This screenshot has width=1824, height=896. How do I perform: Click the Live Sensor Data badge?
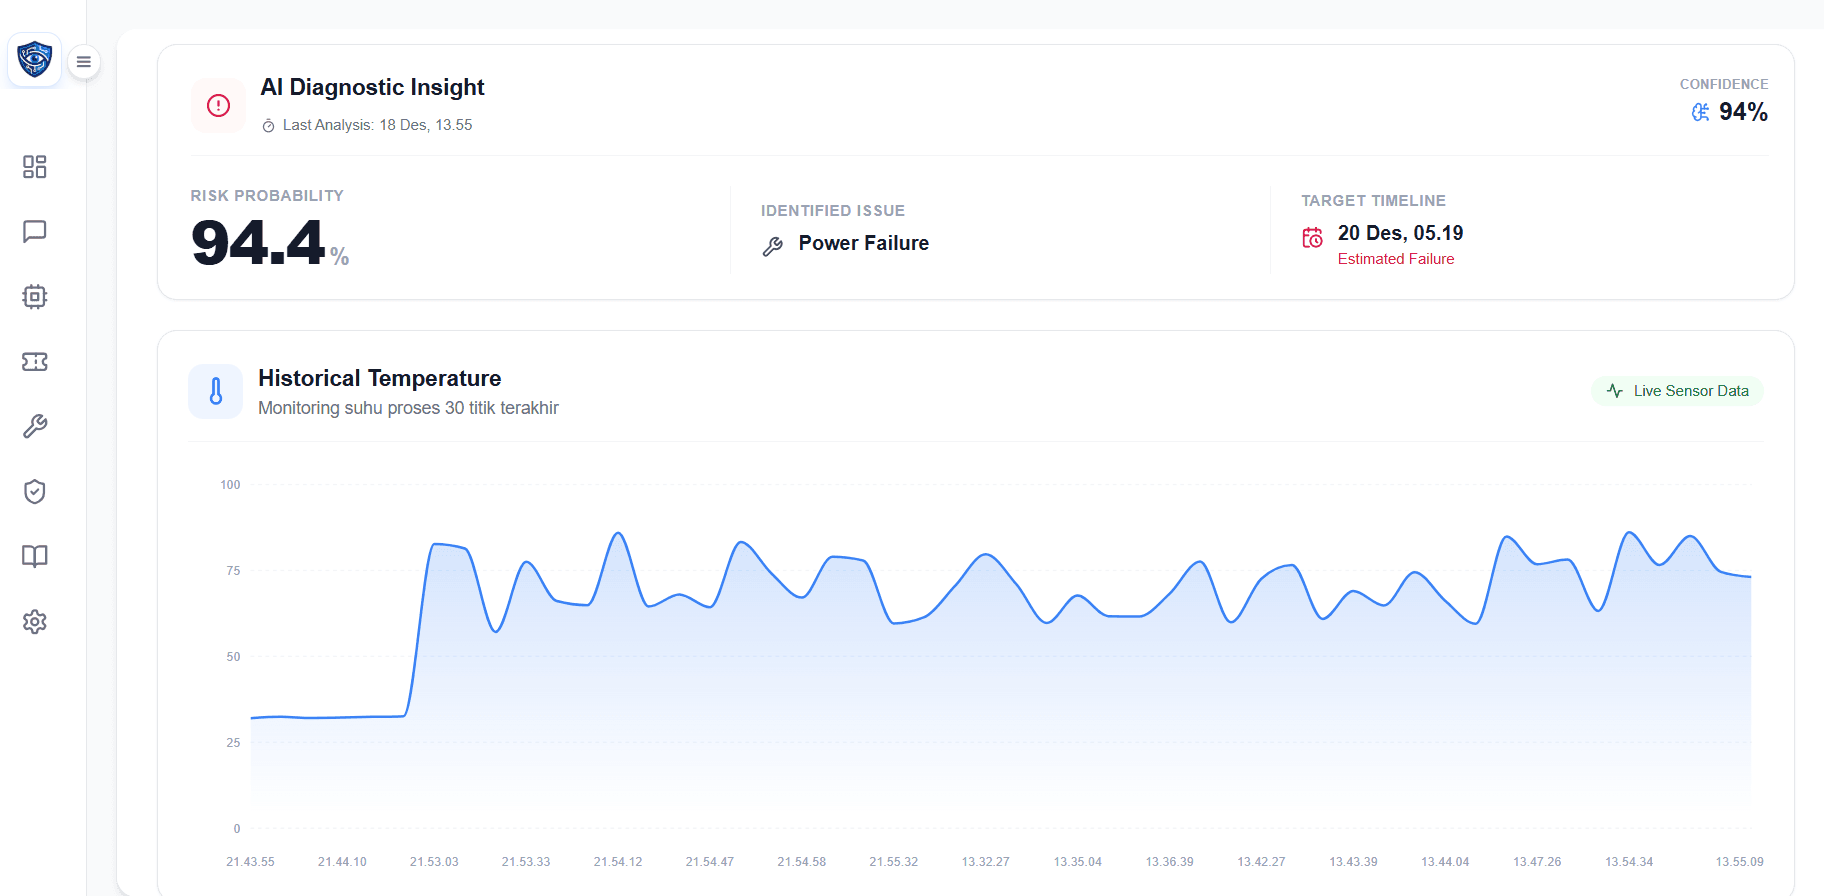pyautogui.click(x=1677, y=391)
